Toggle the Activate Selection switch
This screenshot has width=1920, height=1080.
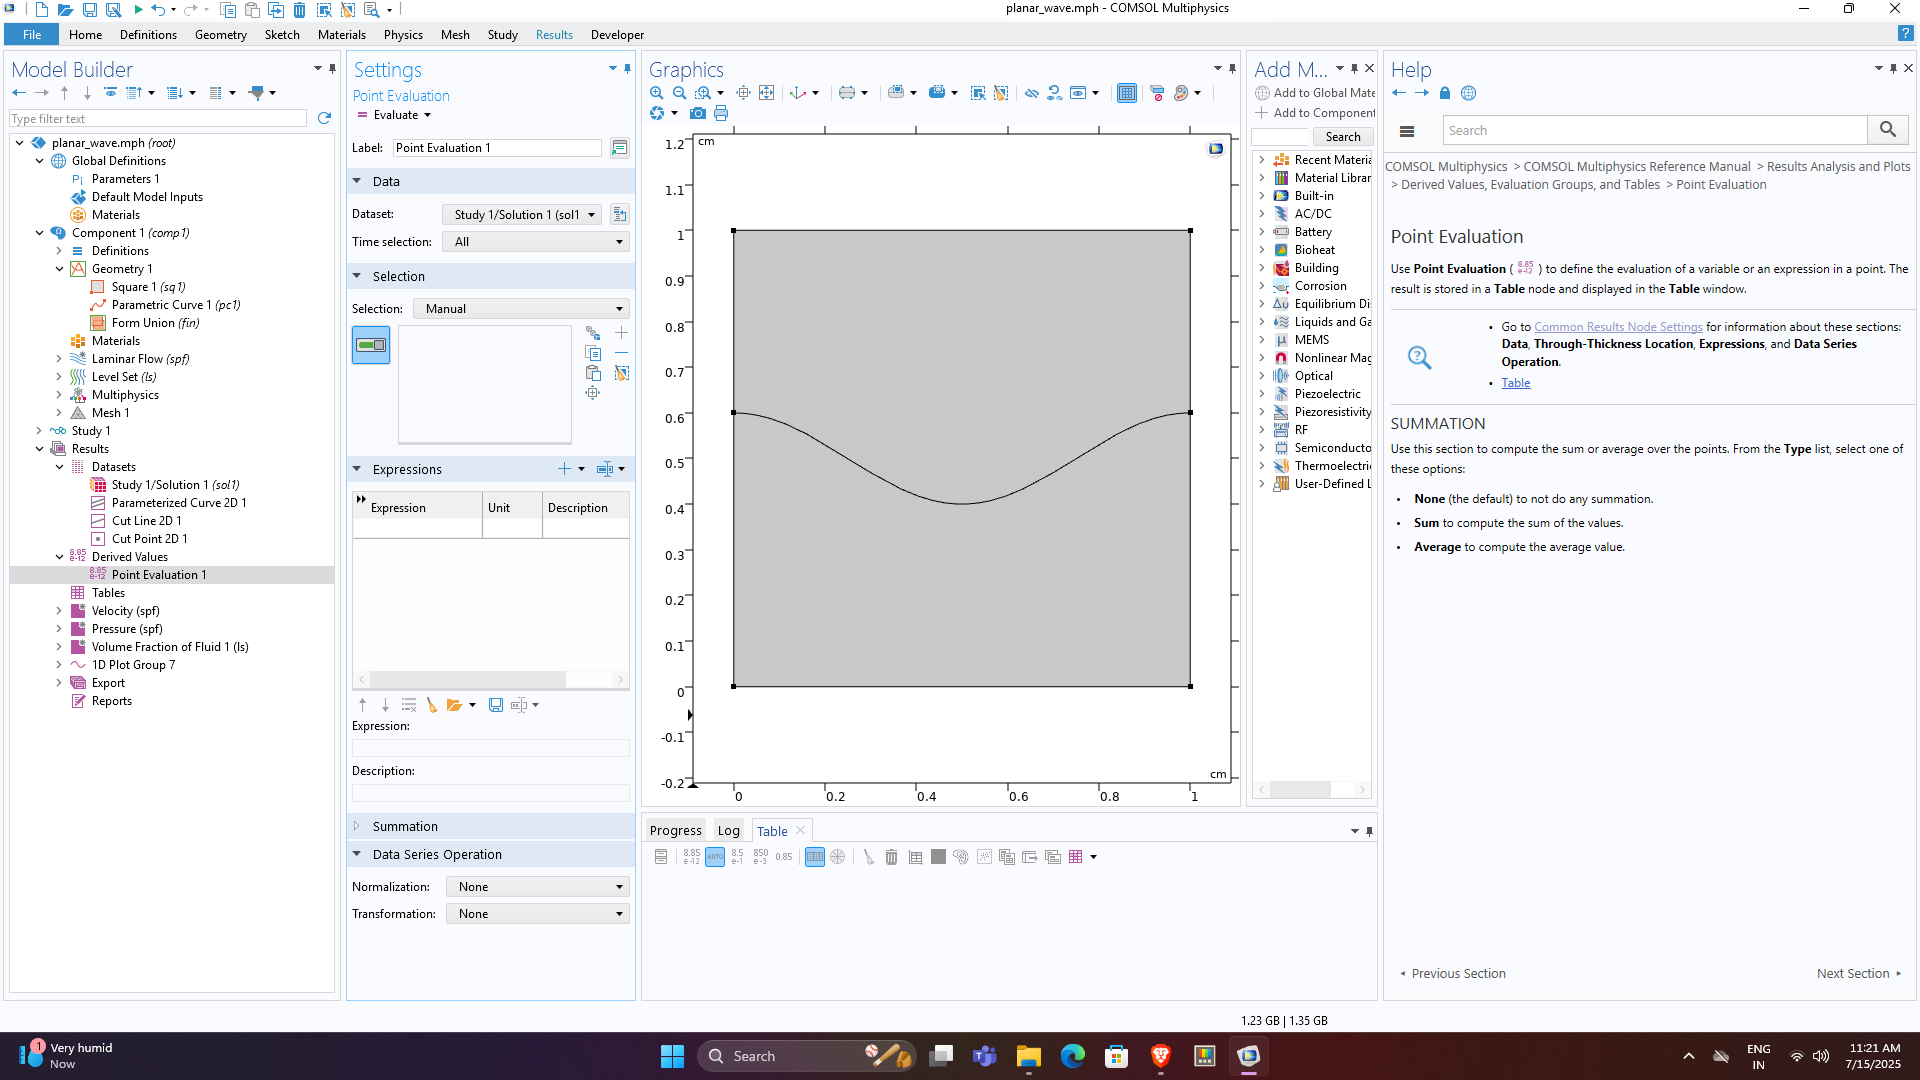[371, 345]
